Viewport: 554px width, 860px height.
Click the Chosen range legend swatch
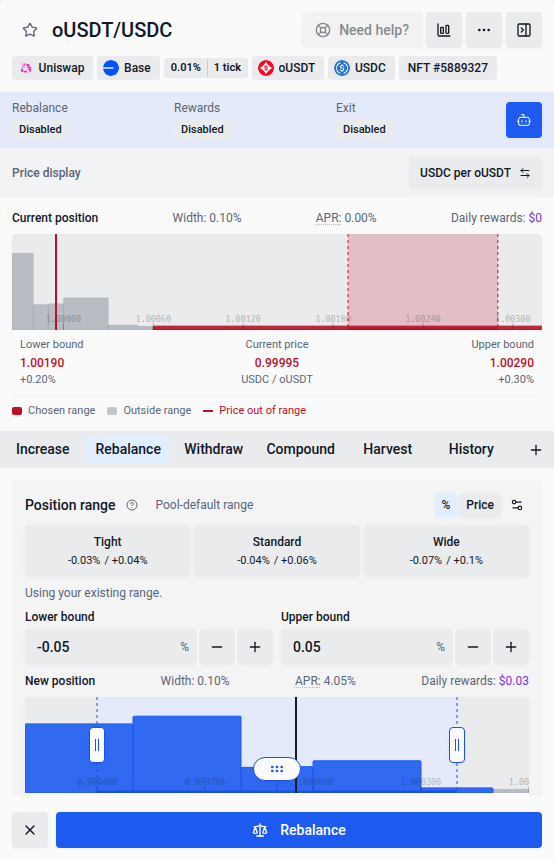click(x=17, y=411)
